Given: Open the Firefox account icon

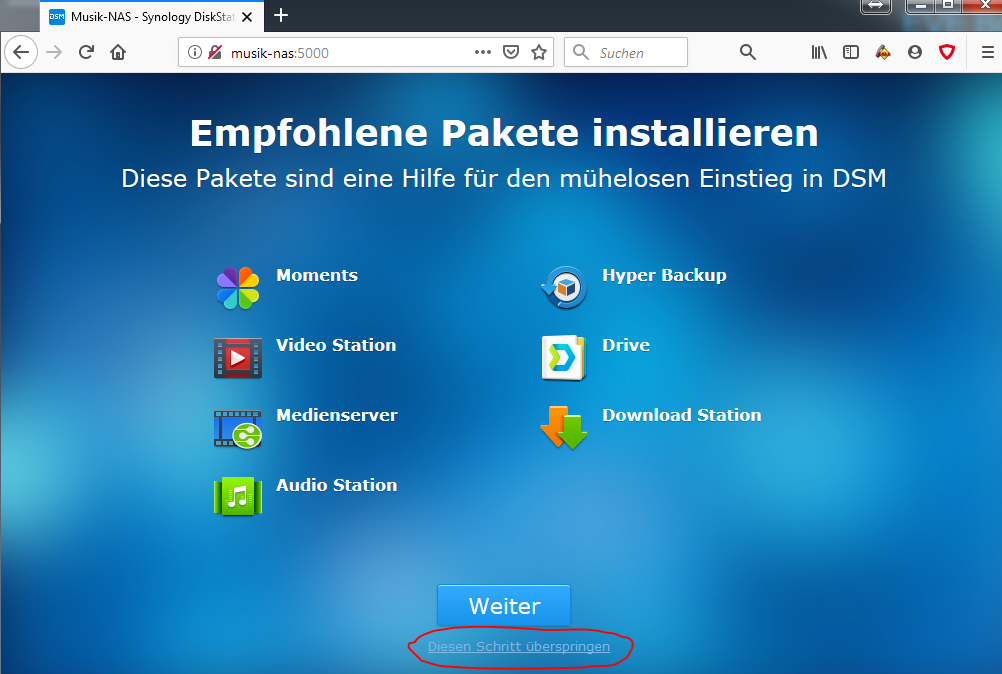Looking at the screenshot, I should (915, 52).
